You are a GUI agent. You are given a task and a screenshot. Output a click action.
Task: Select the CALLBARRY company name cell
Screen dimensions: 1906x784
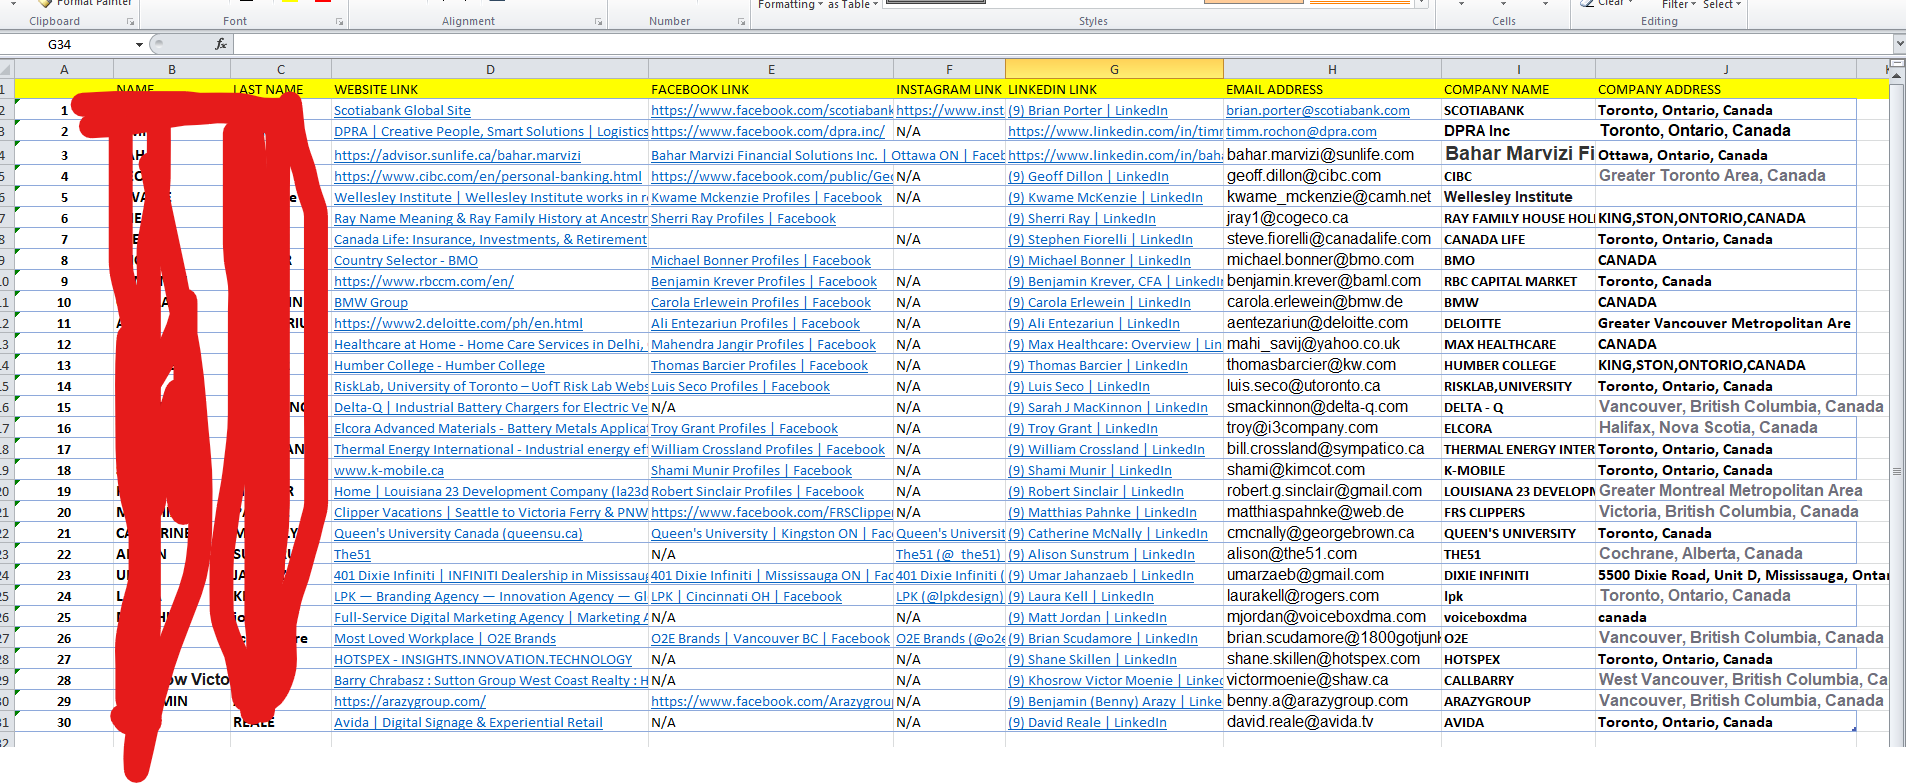(1518, 681)
